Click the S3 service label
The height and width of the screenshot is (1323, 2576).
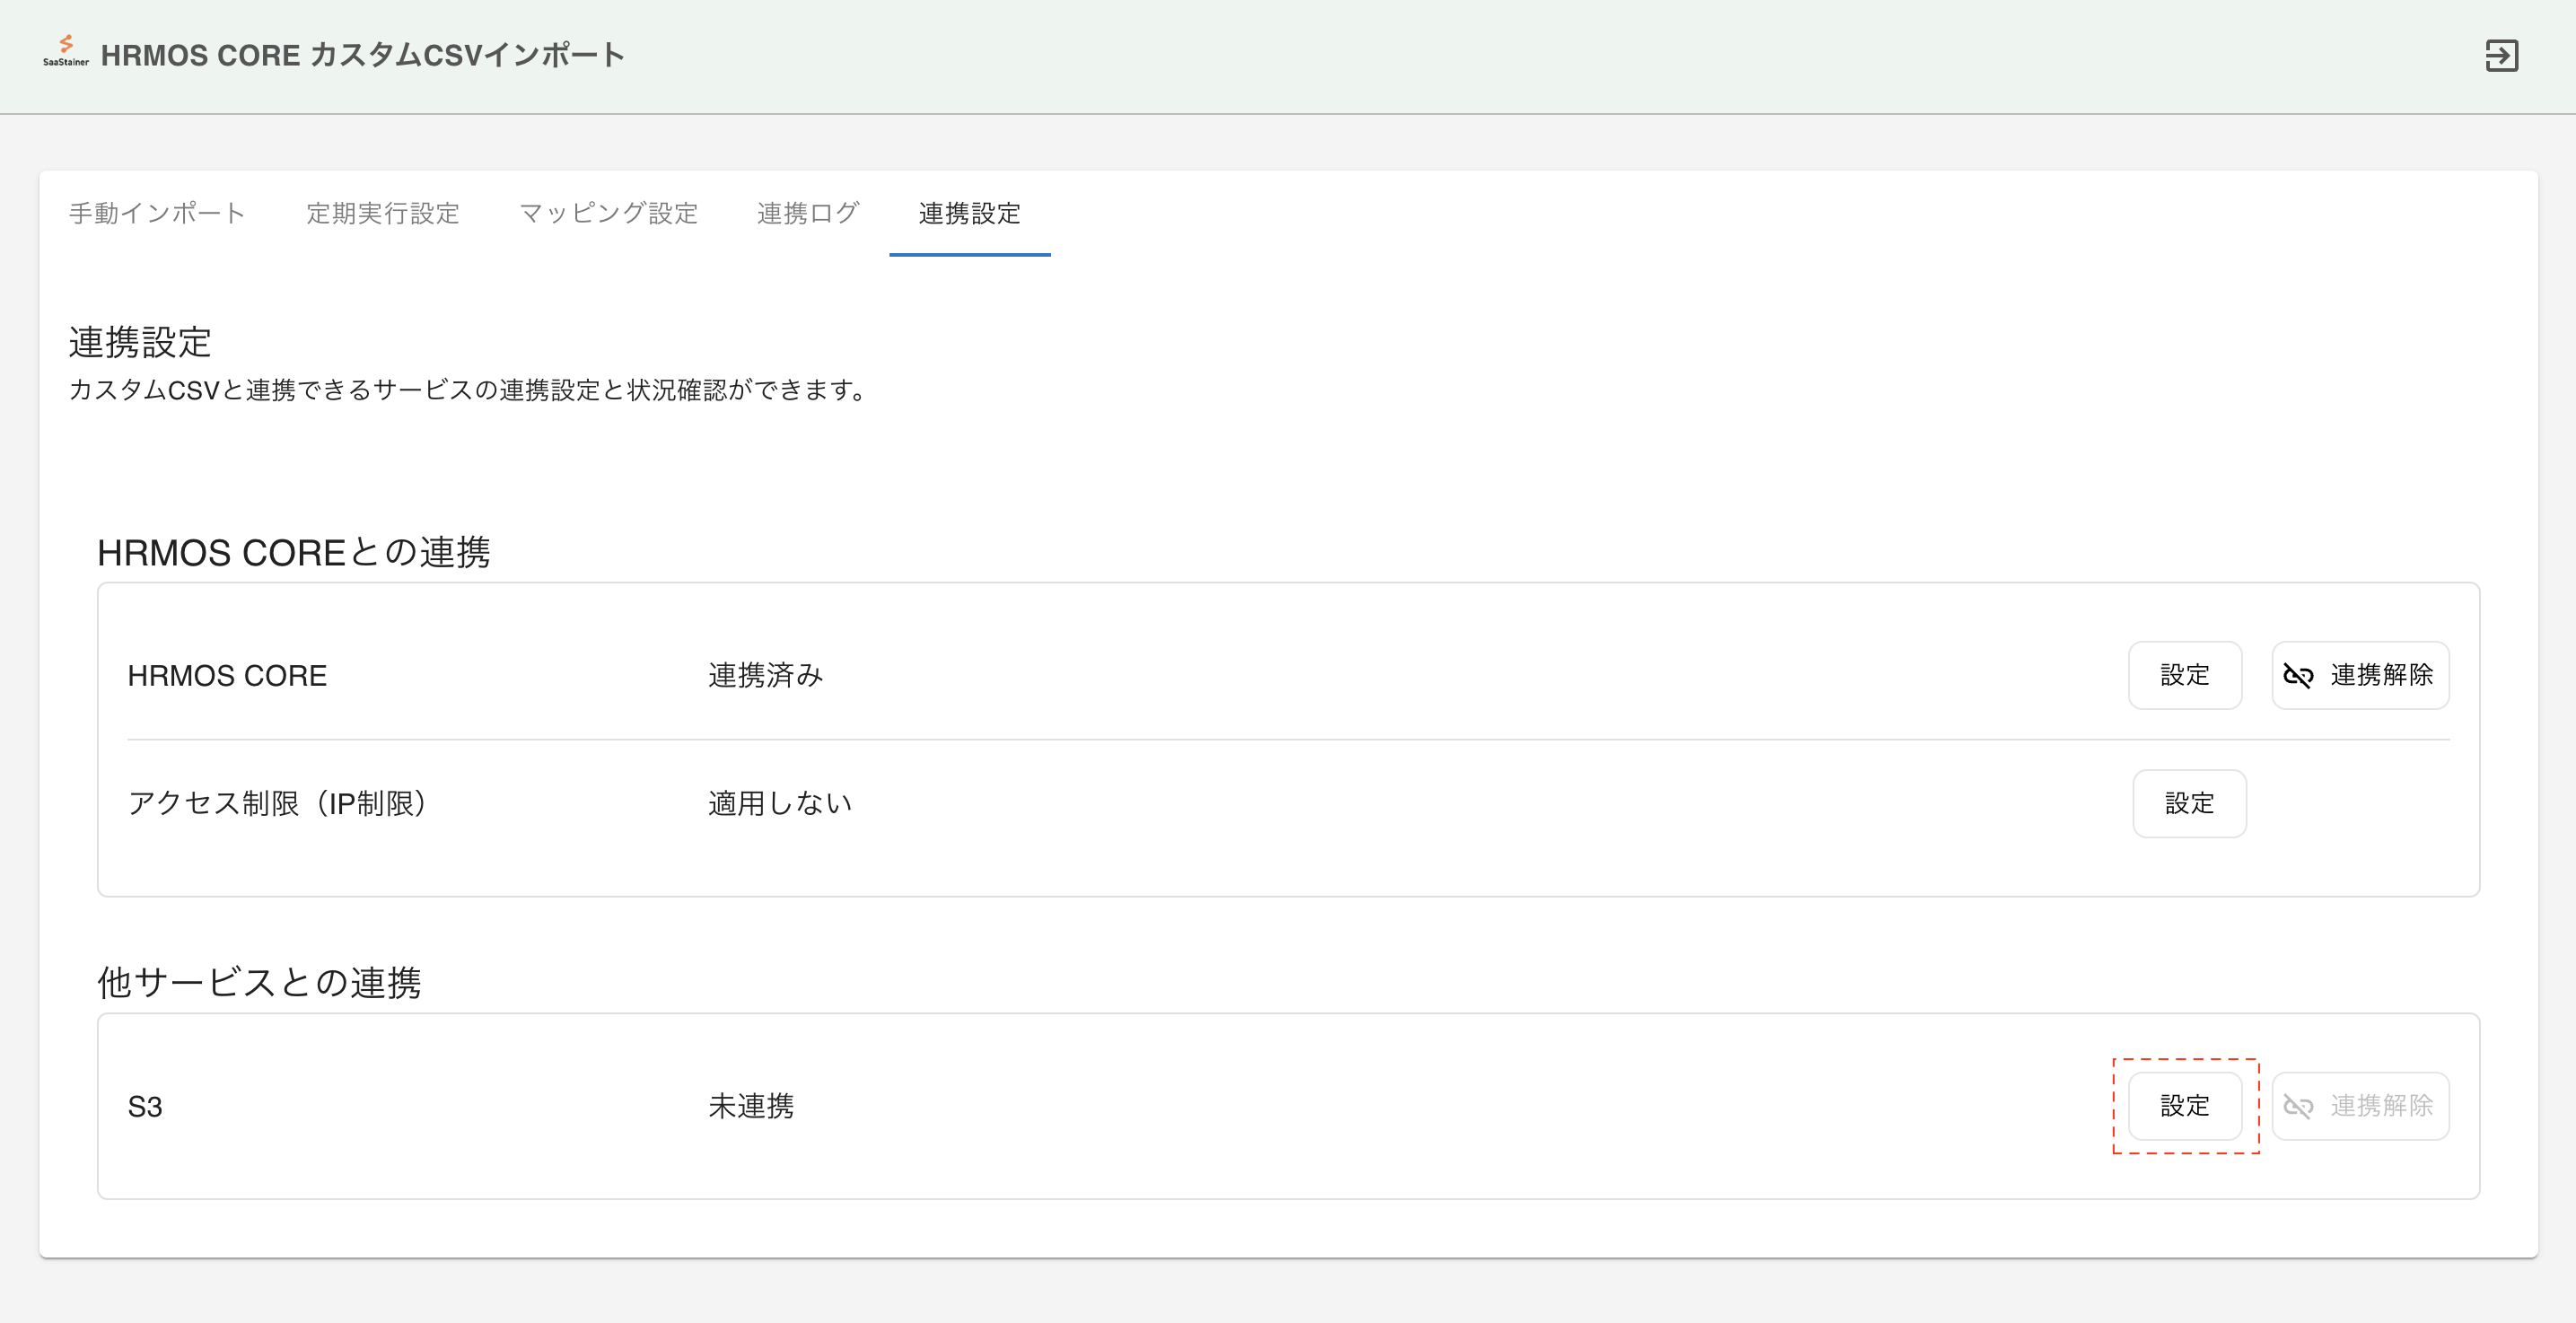145,1107
